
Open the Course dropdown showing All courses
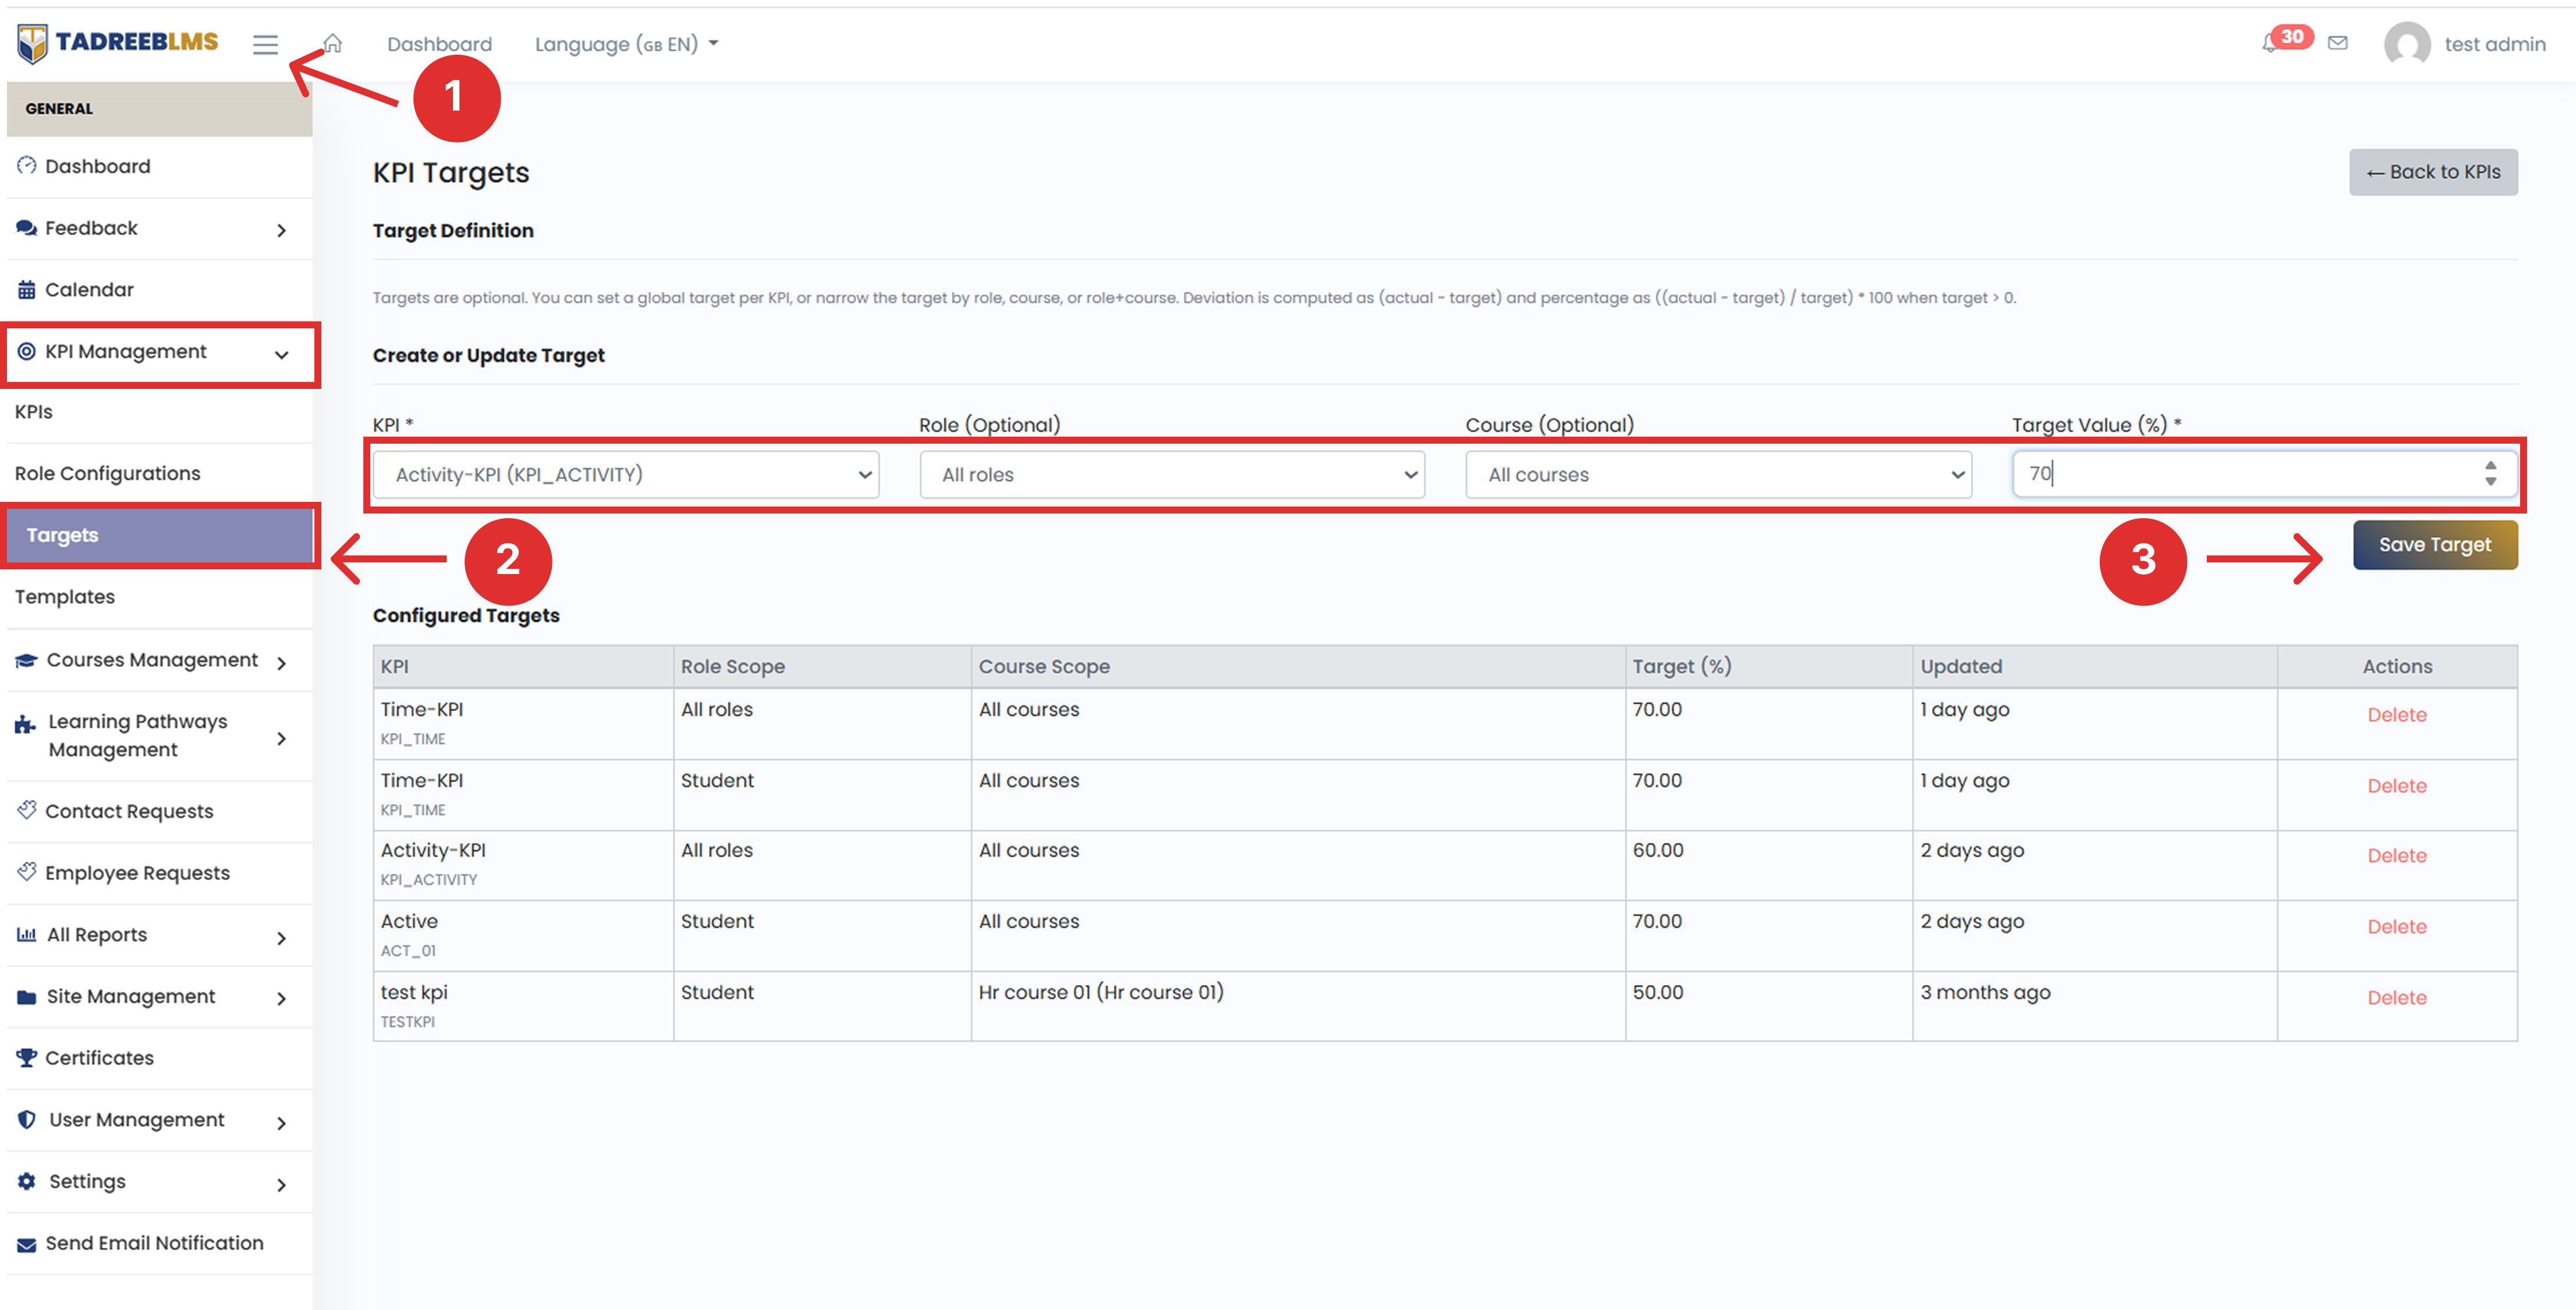tap(1718, 474)
